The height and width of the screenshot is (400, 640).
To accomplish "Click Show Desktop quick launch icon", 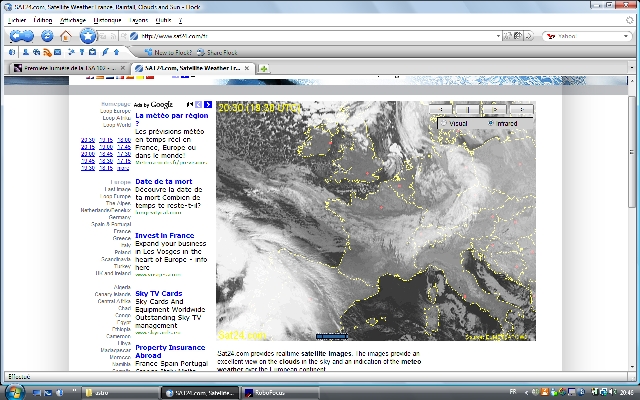I will [x=37, y=393].
